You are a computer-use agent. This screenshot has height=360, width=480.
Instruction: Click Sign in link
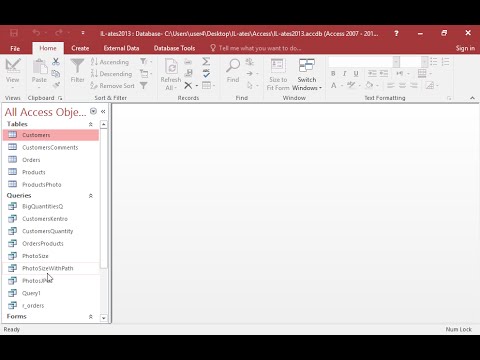tap(465, 48)
